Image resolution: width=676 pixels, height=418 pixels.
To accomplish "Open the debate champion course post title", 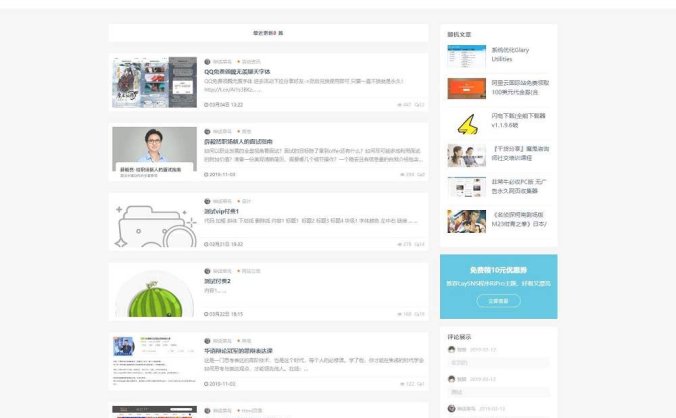I will click(x=238, y=351).
